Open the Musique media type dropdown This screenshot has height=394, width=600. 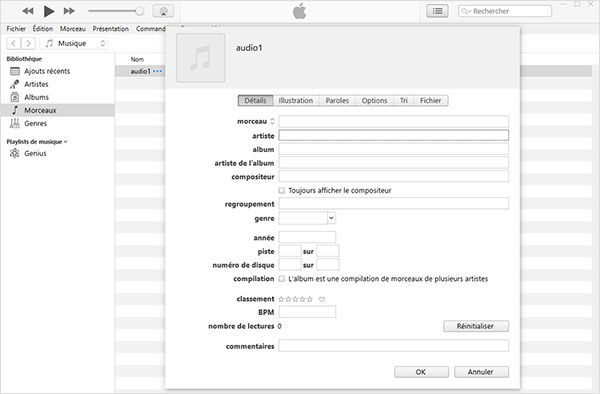[x=74, y=43]
